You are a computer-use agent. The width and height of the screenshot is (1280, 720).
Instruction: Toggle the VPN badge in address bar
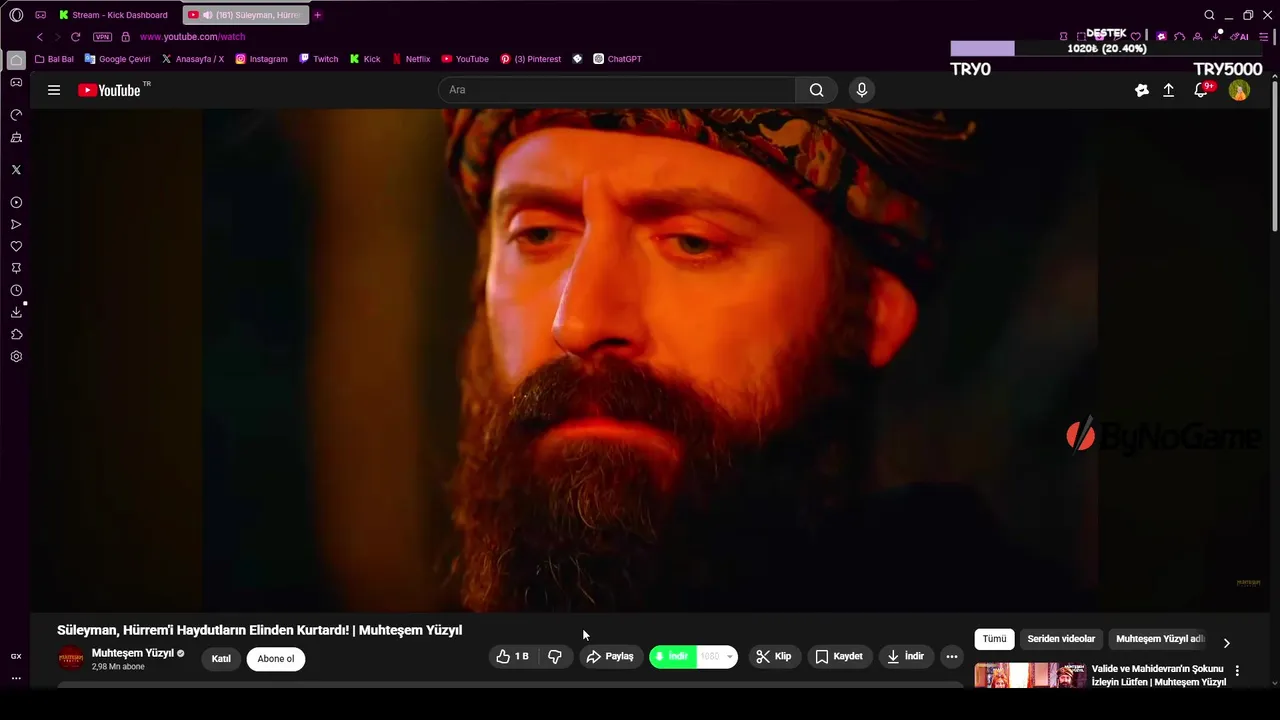(102, 37)
